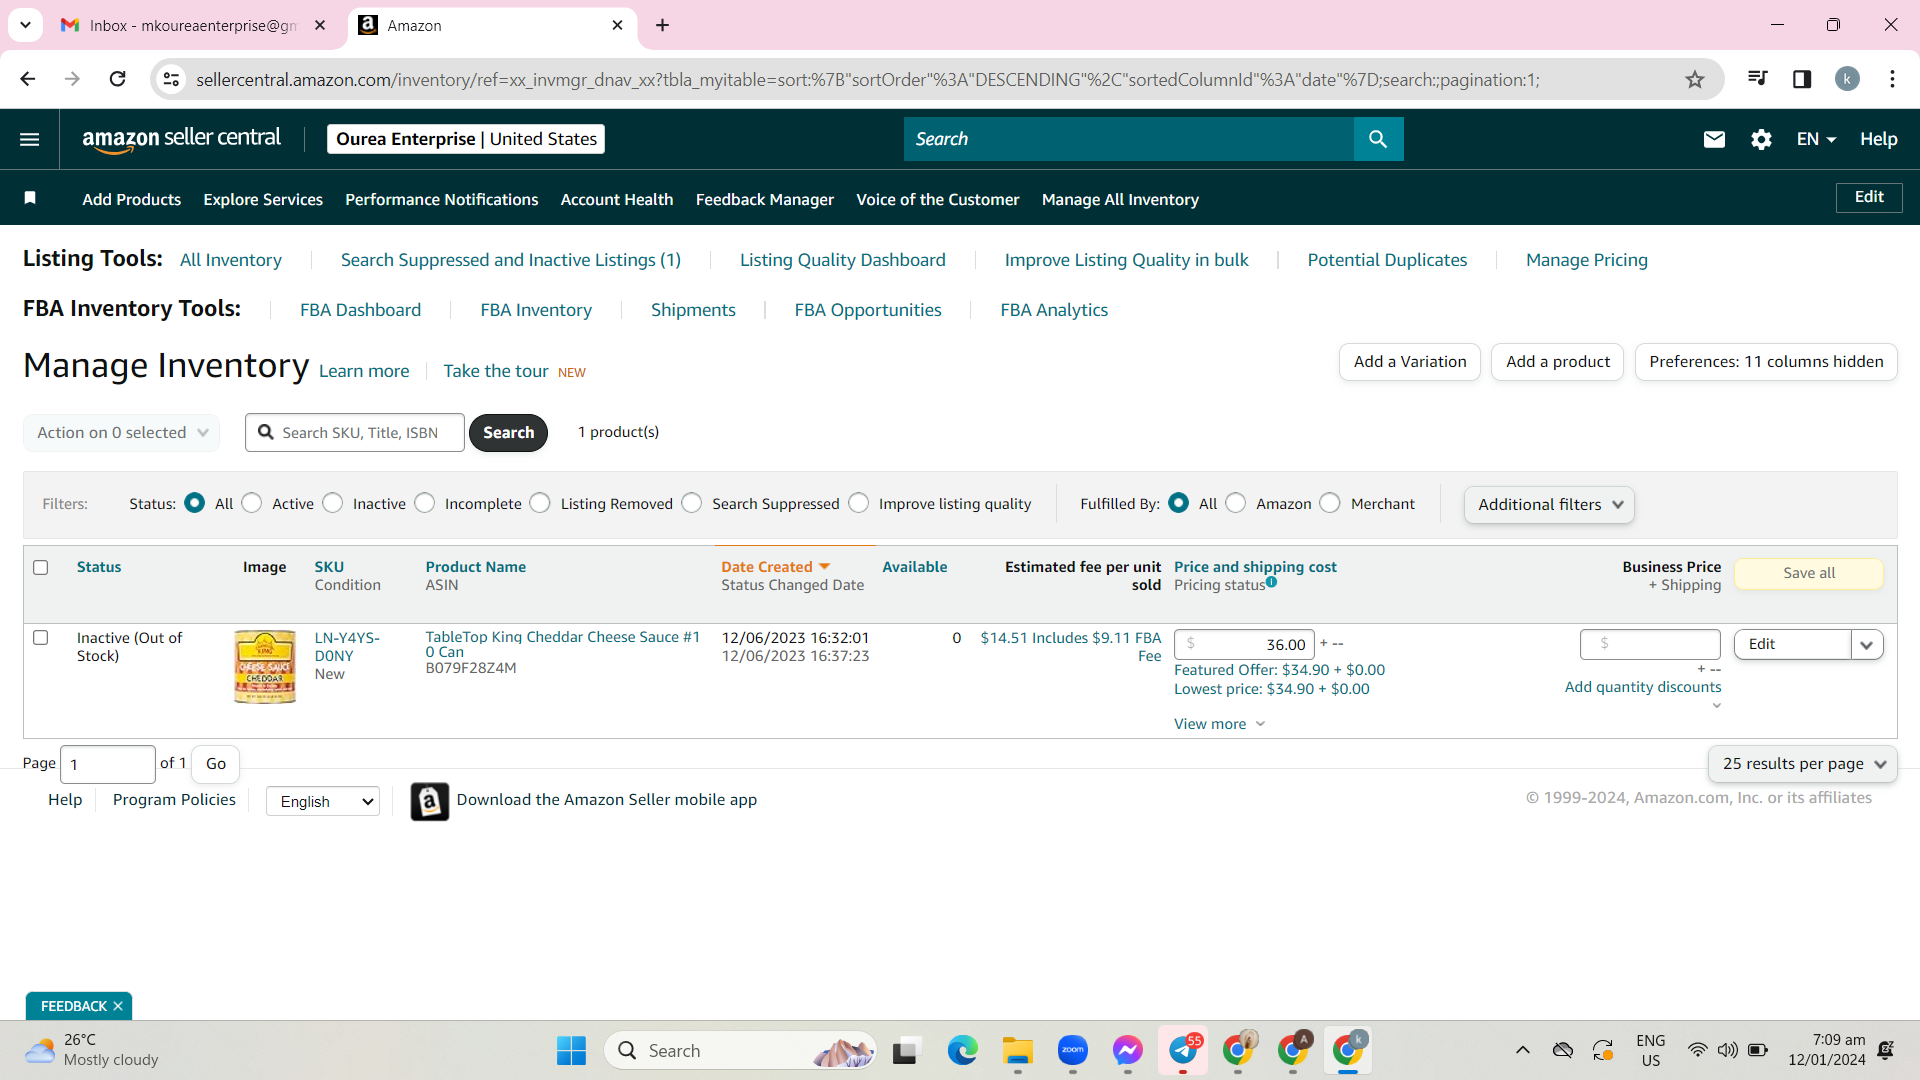
Task: Open the Action on 0 selected dropdown
Action: (x=122, y=433)
